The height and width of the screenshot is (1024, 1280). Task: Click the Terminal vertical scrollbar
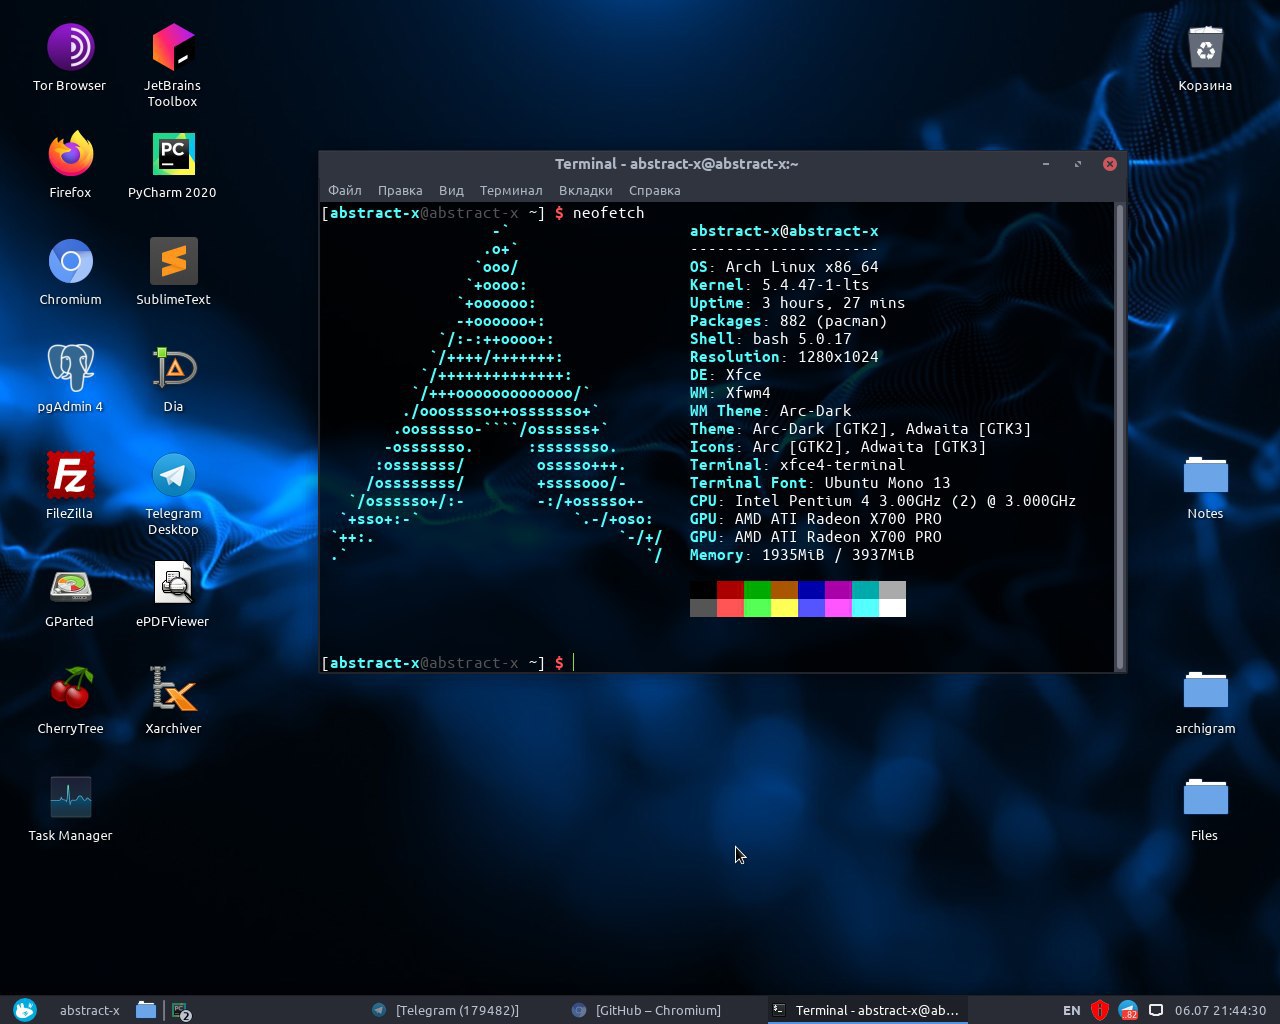pyautogui.click(x=1120, y=437)
